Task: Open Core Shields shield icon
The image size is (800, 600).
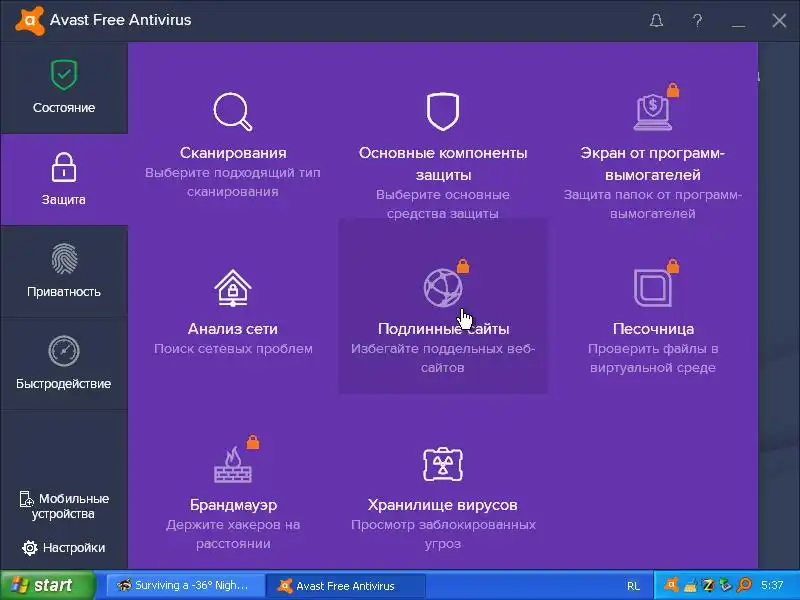Action: (x=442, y=111)
